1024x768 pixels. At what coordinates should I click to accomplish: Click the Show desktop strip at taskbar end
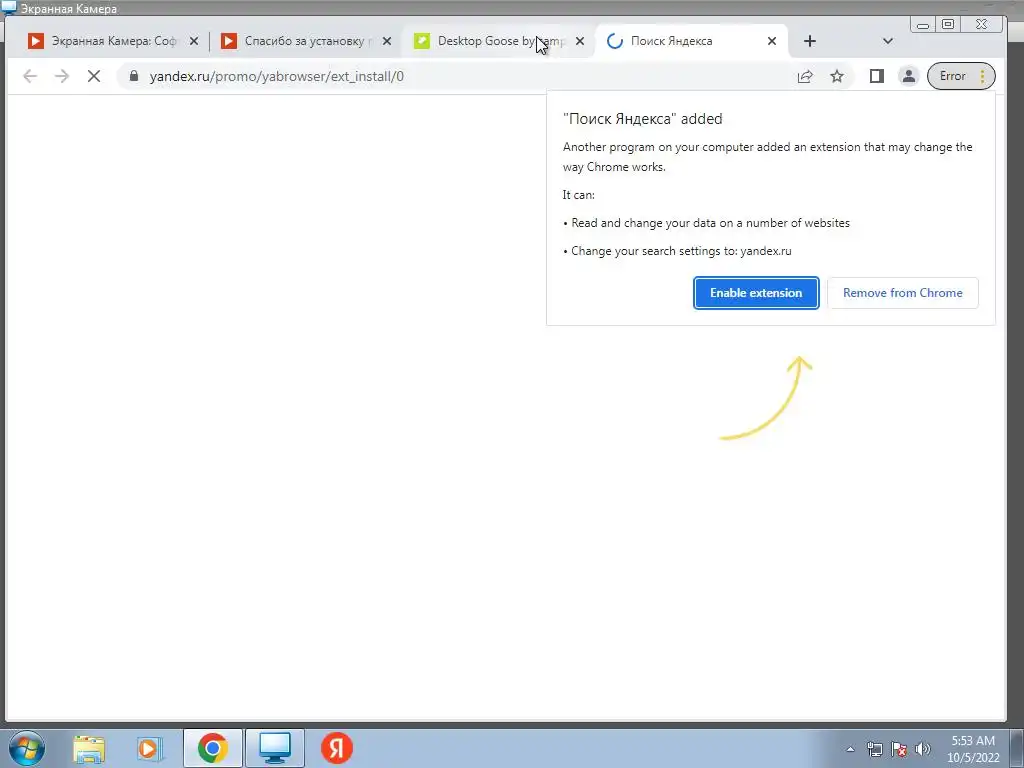coord(1017,748)
